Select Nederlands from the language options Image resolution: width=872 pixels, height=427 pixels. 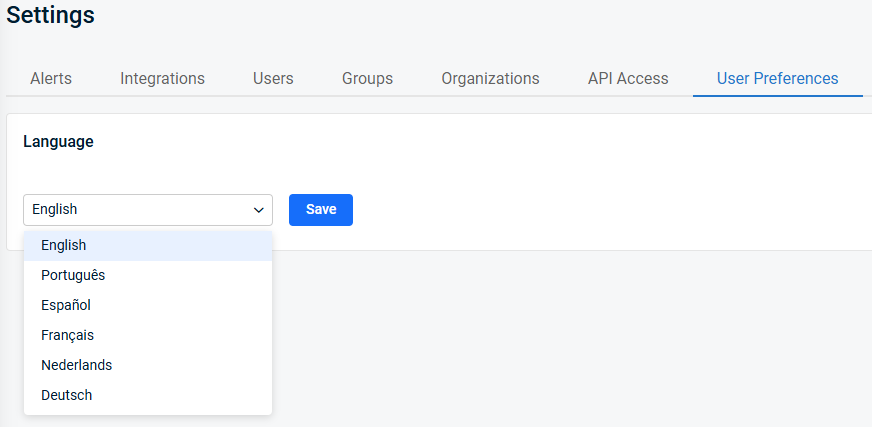tap(148, 365)
